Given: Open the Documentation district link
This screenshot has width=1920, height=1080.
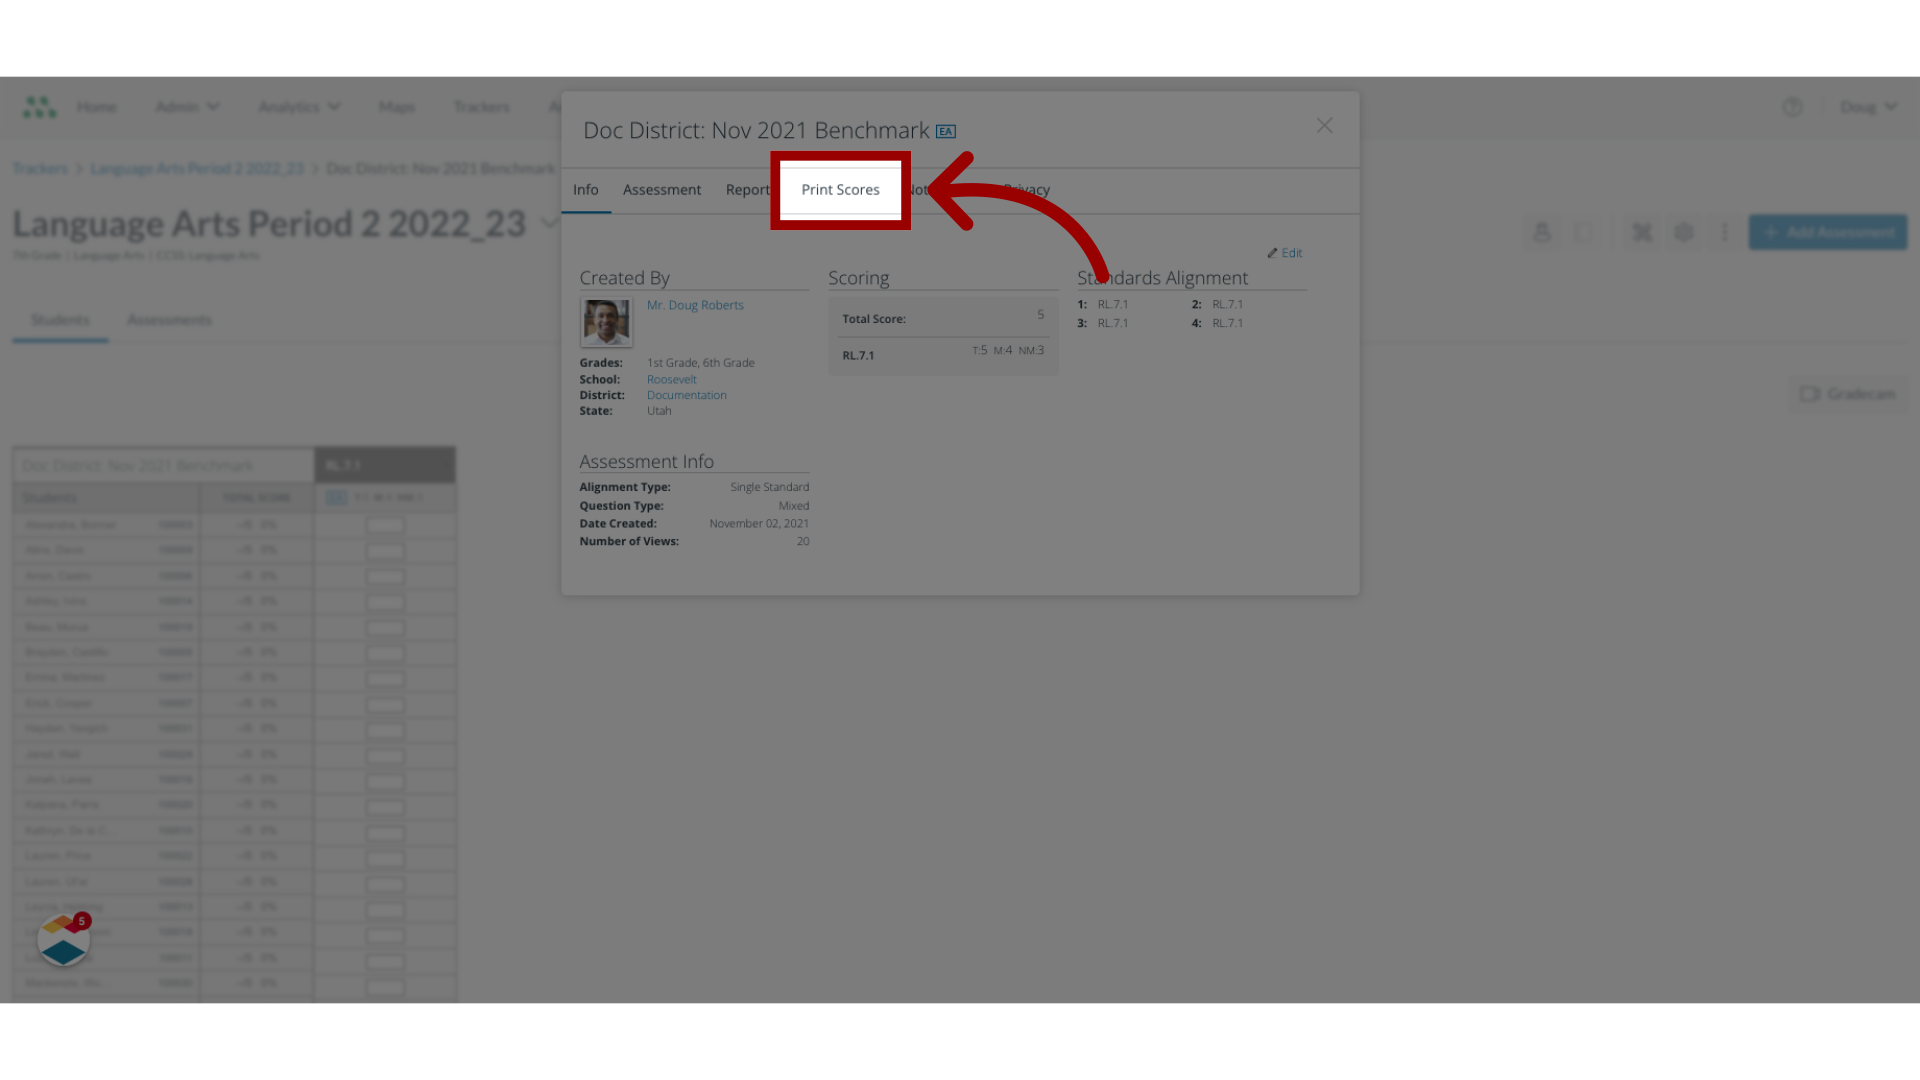Looking at the screenshot, I should (x=687, y=395).
